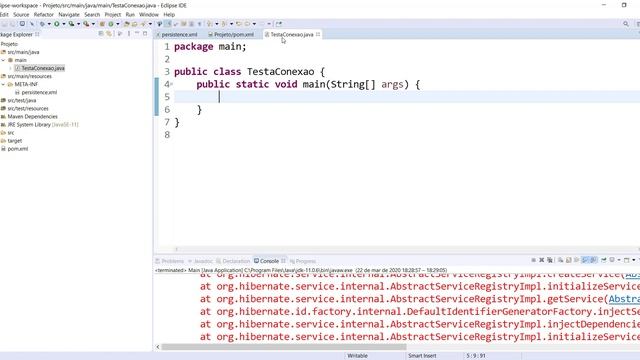640x360 pixels.
Task: Click the Remove Launch X icon in Console
Action: (542, 260)
